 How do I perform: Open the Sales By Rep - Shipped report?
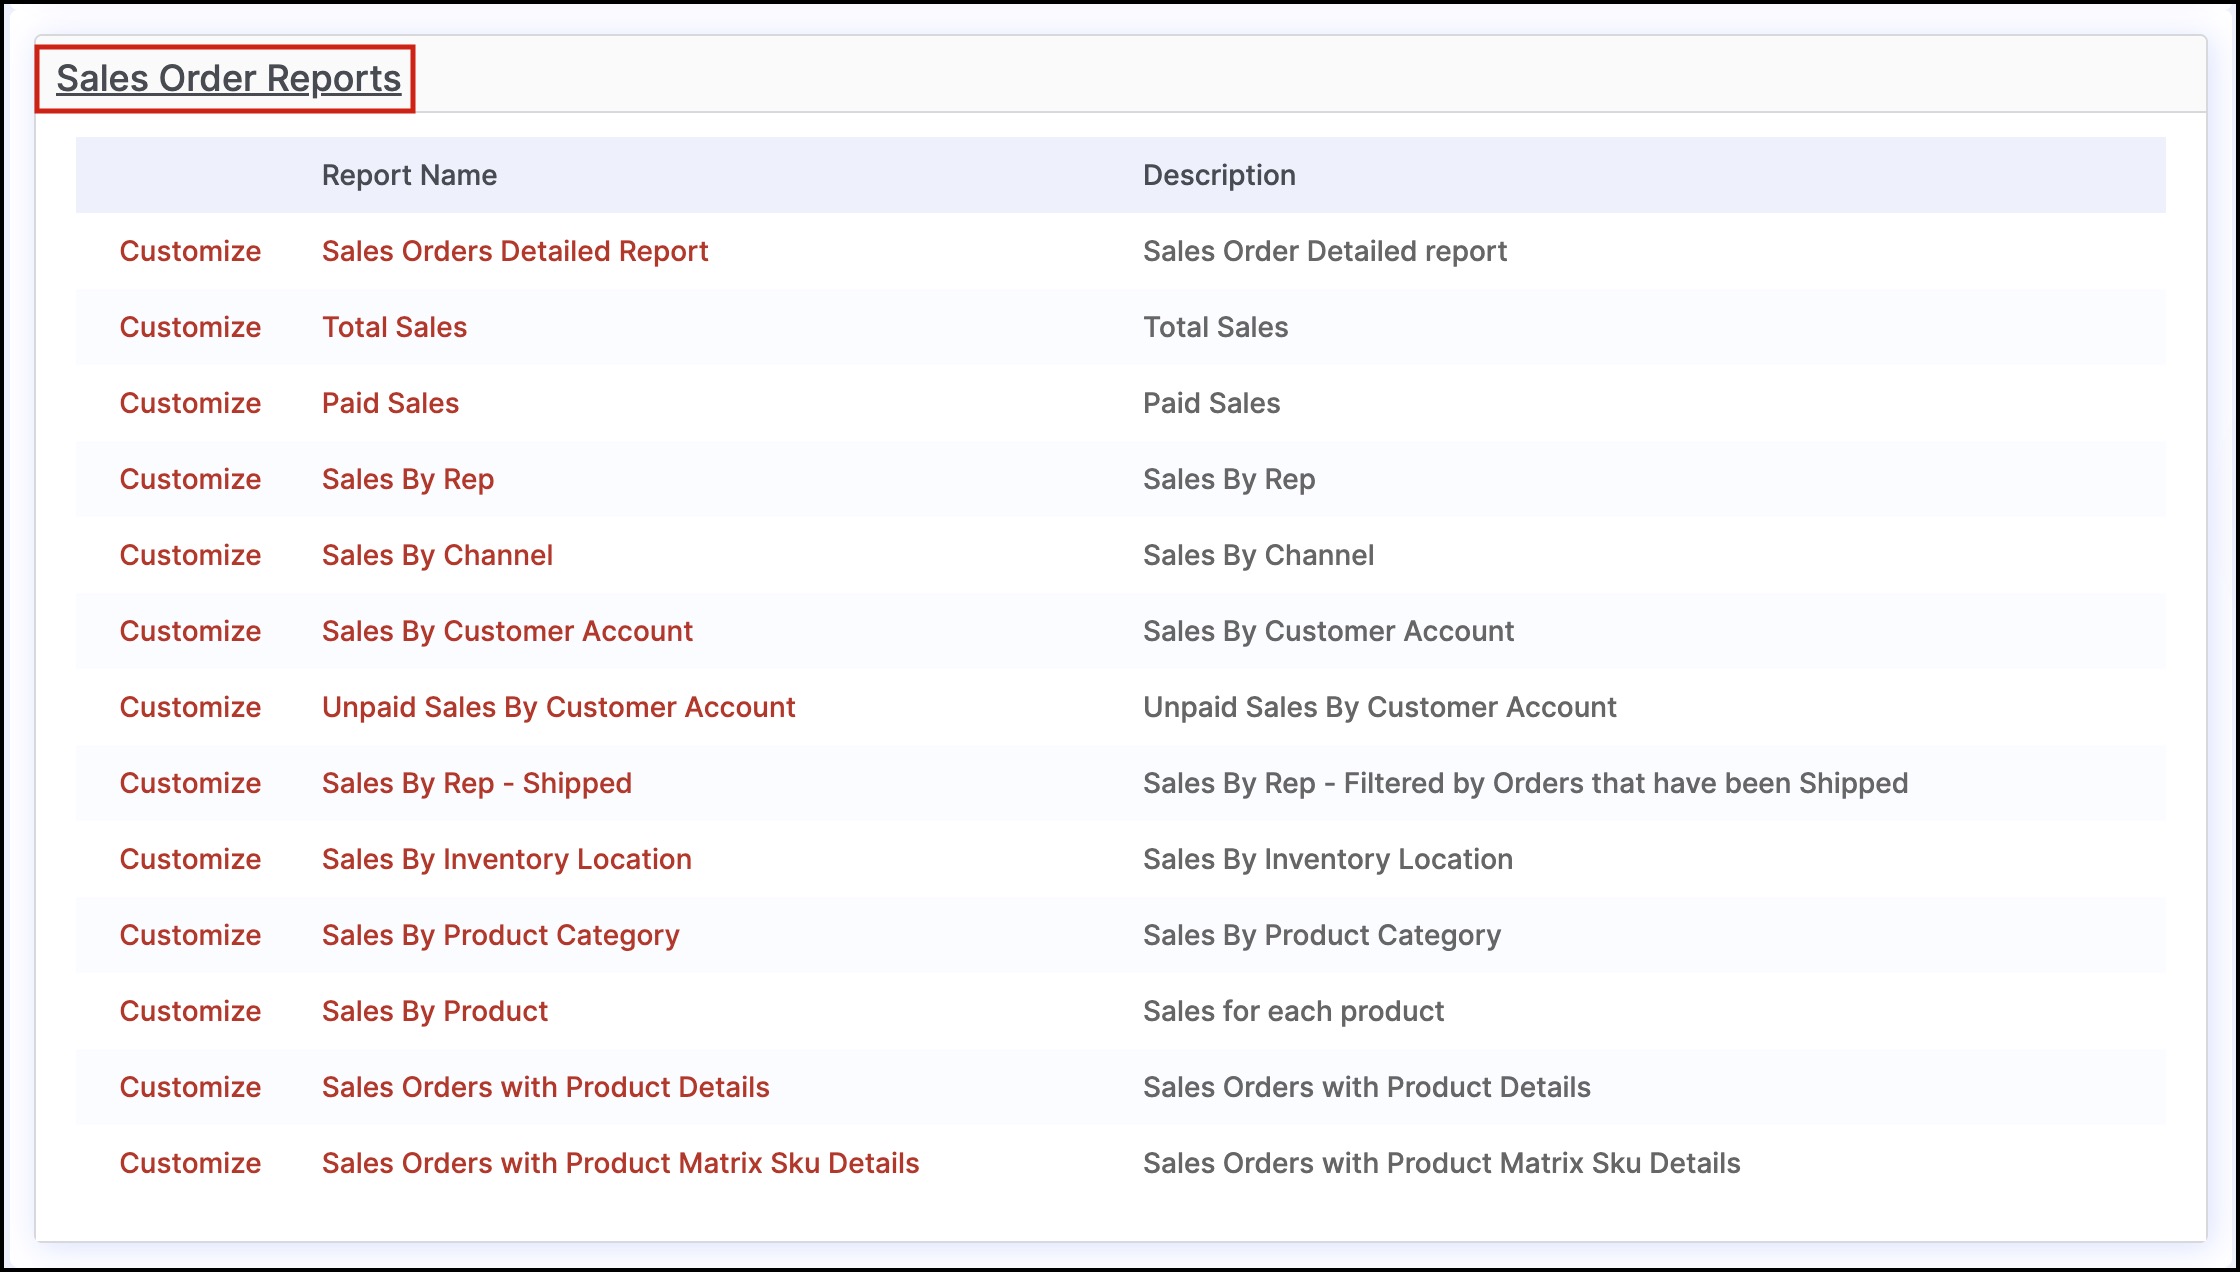click(476, 783)
